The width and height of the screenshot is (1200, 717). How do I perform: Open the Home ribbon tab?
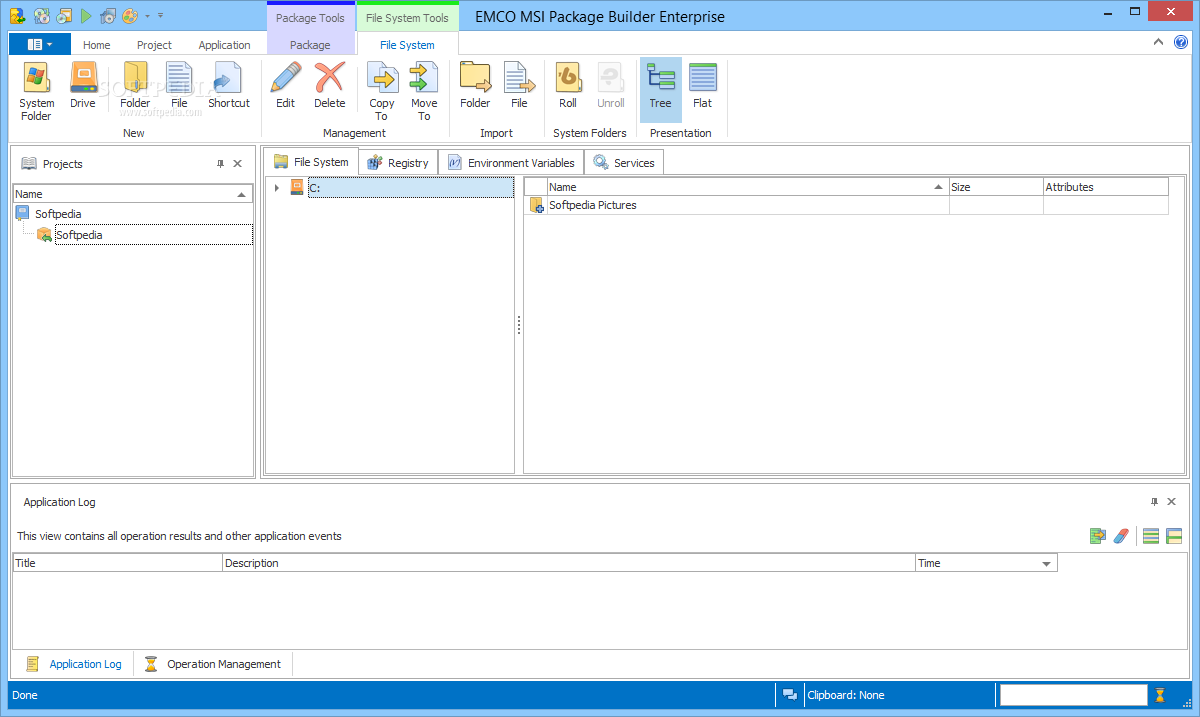[x=97, y=45]
